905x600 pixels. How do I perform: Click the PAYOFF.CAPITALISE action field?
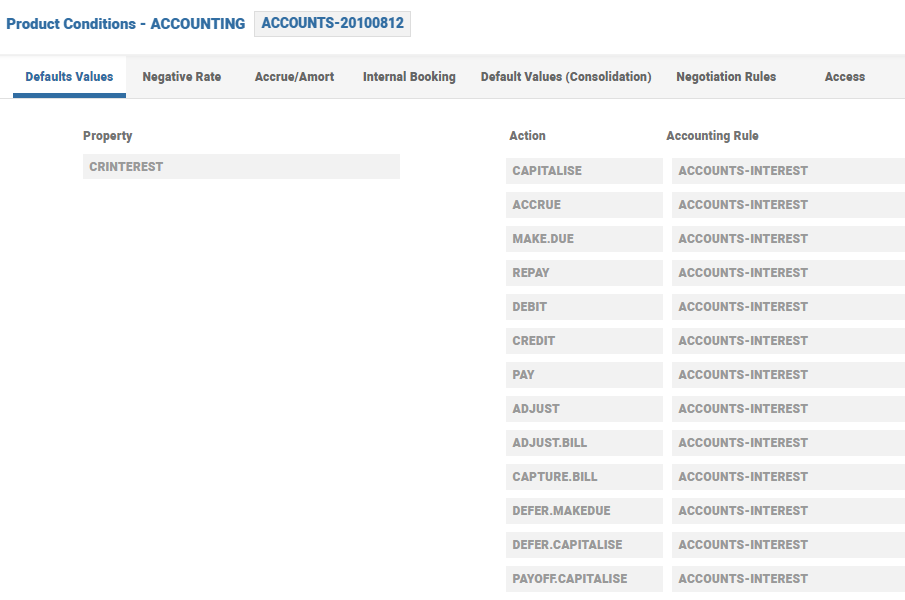[584, 579]
